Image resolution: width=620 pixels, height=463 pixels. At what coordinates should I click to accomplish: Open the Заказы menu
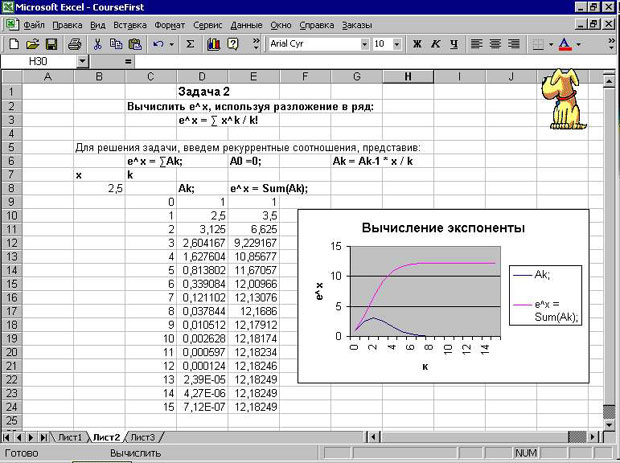click(357, 25)
